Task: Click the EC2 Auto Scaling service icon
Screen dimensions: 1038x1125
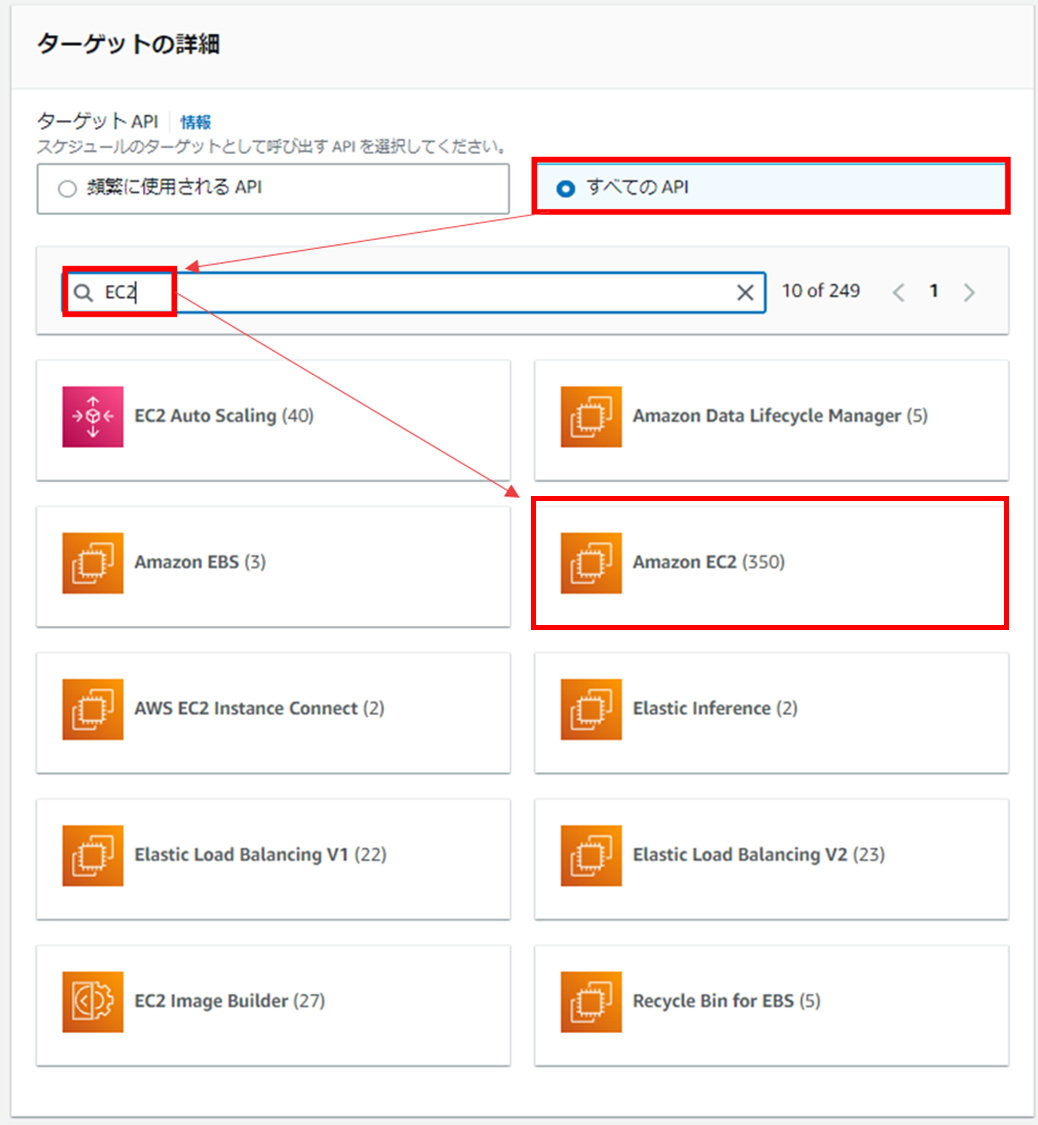Action: coord(93,417)
